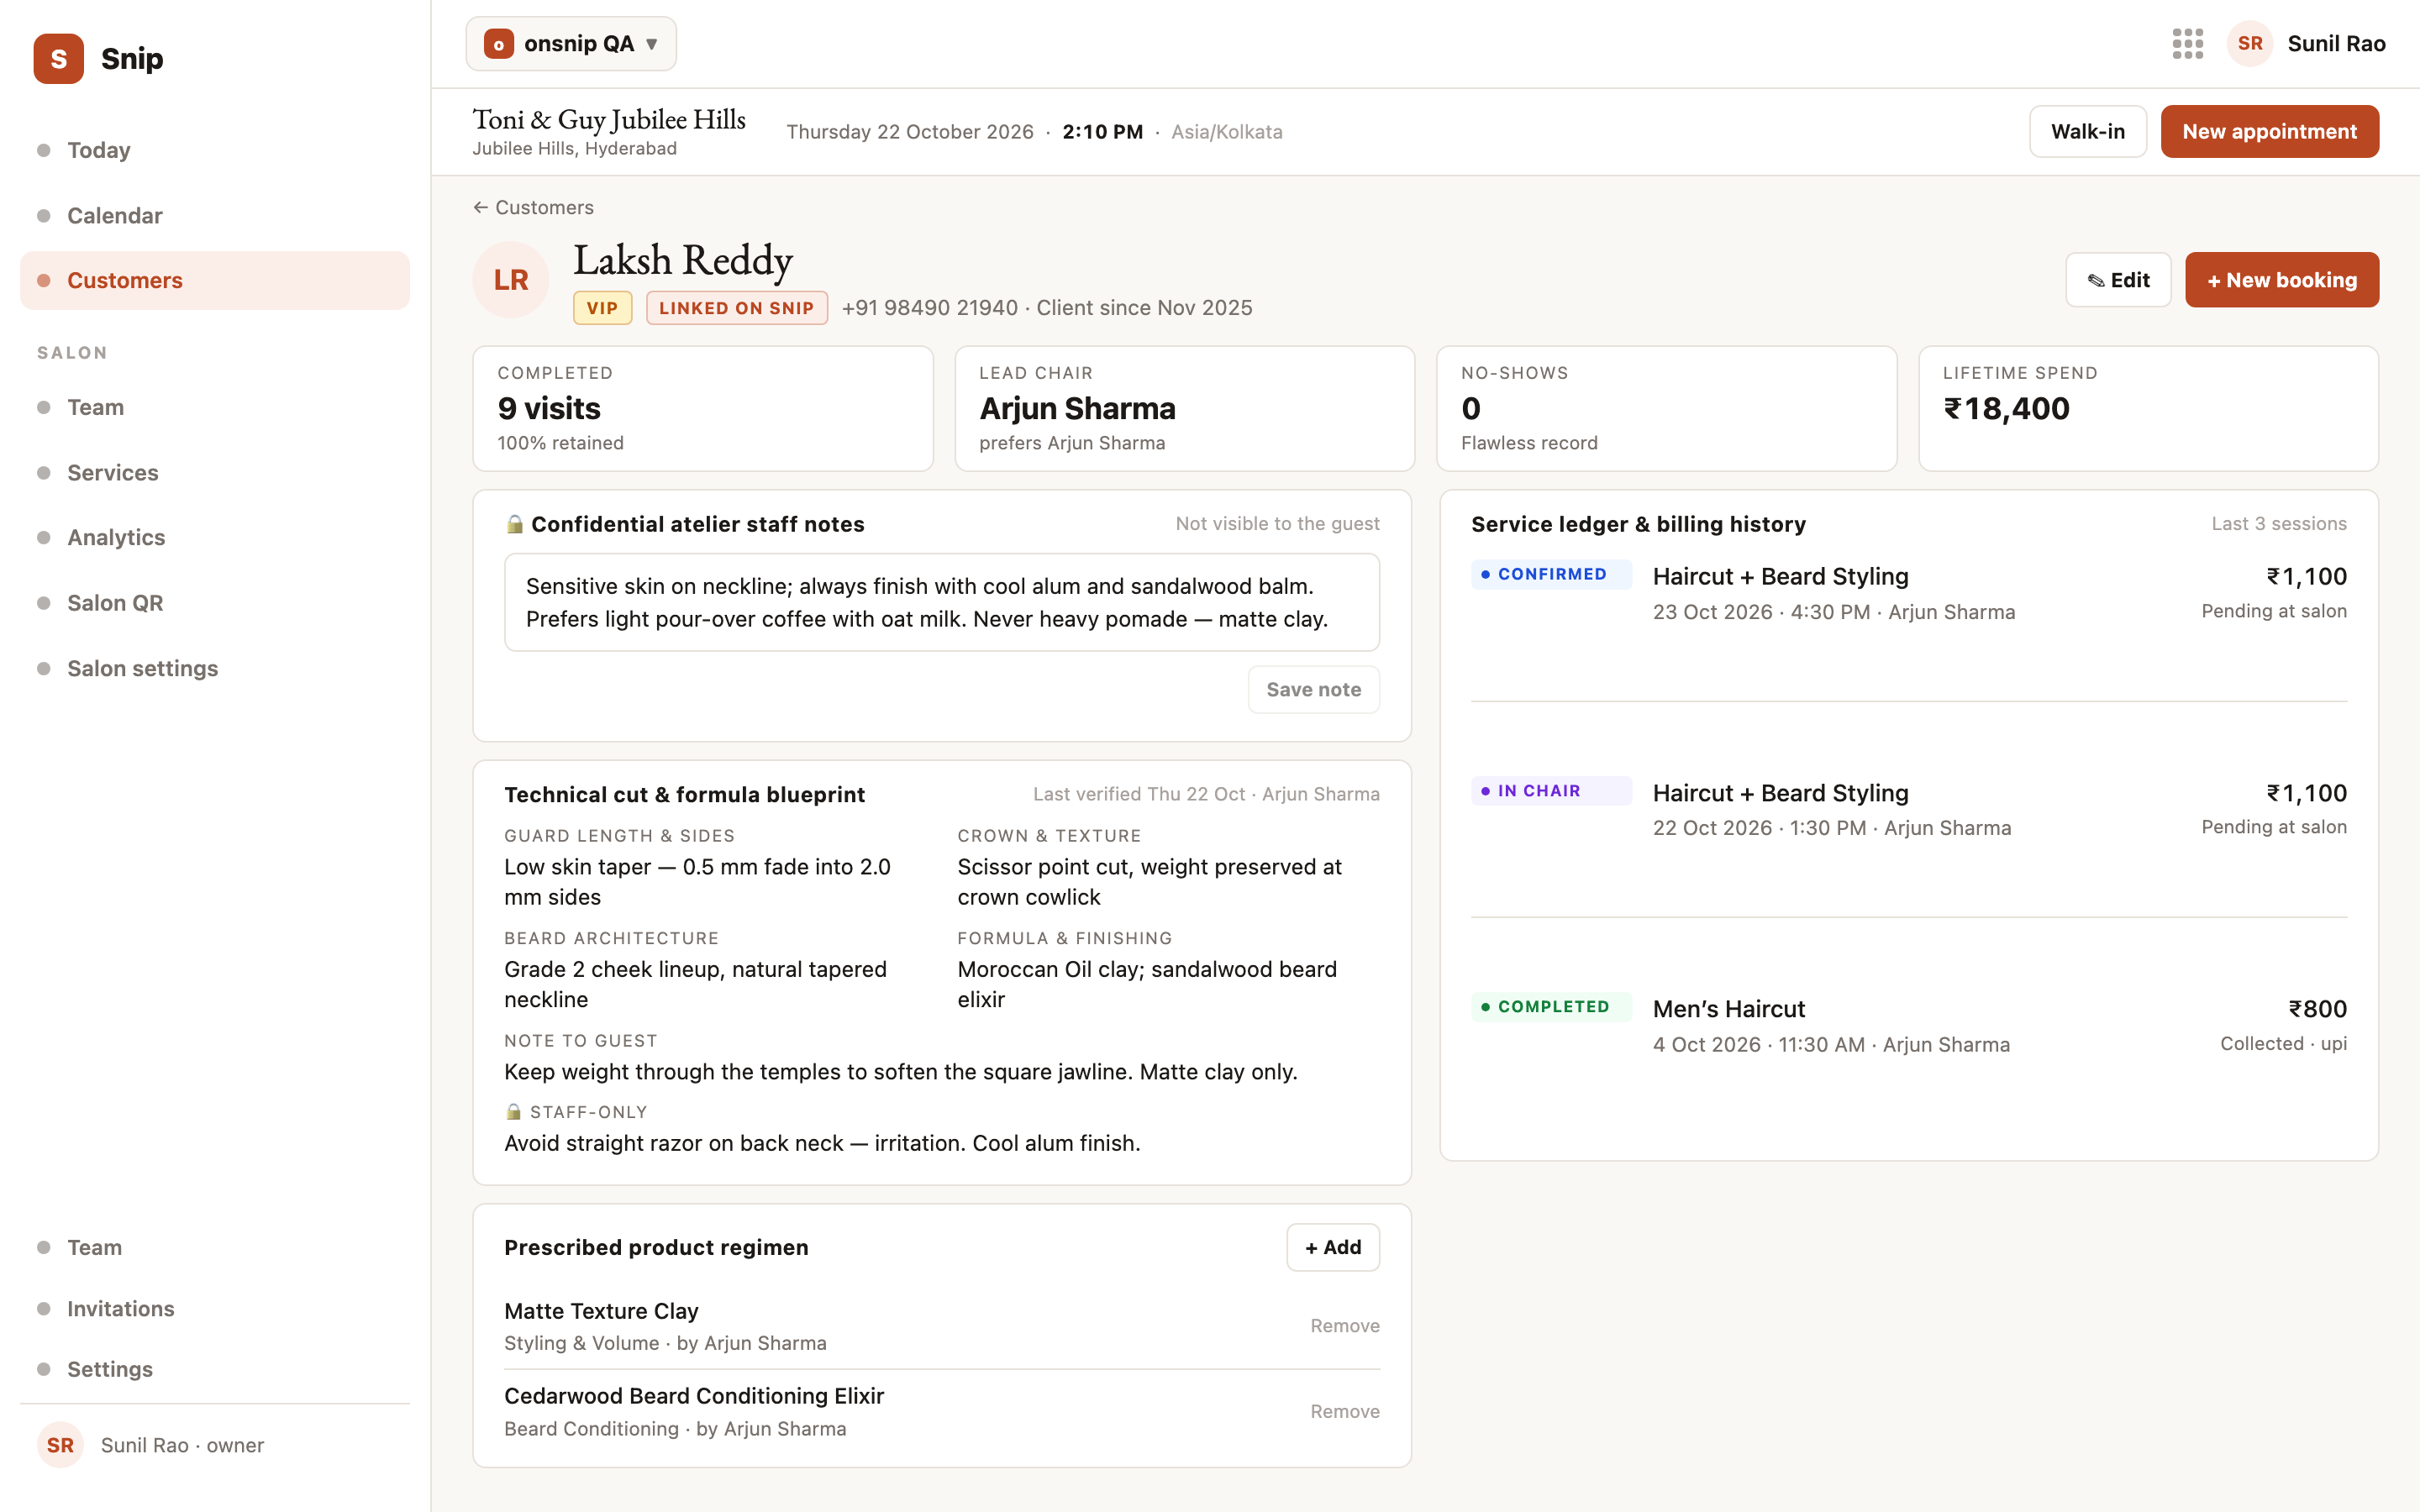Open the lower Team sidebar item
Image resolution: width=2420 pixels, height=1512 pixels.
coord(215,1247)
